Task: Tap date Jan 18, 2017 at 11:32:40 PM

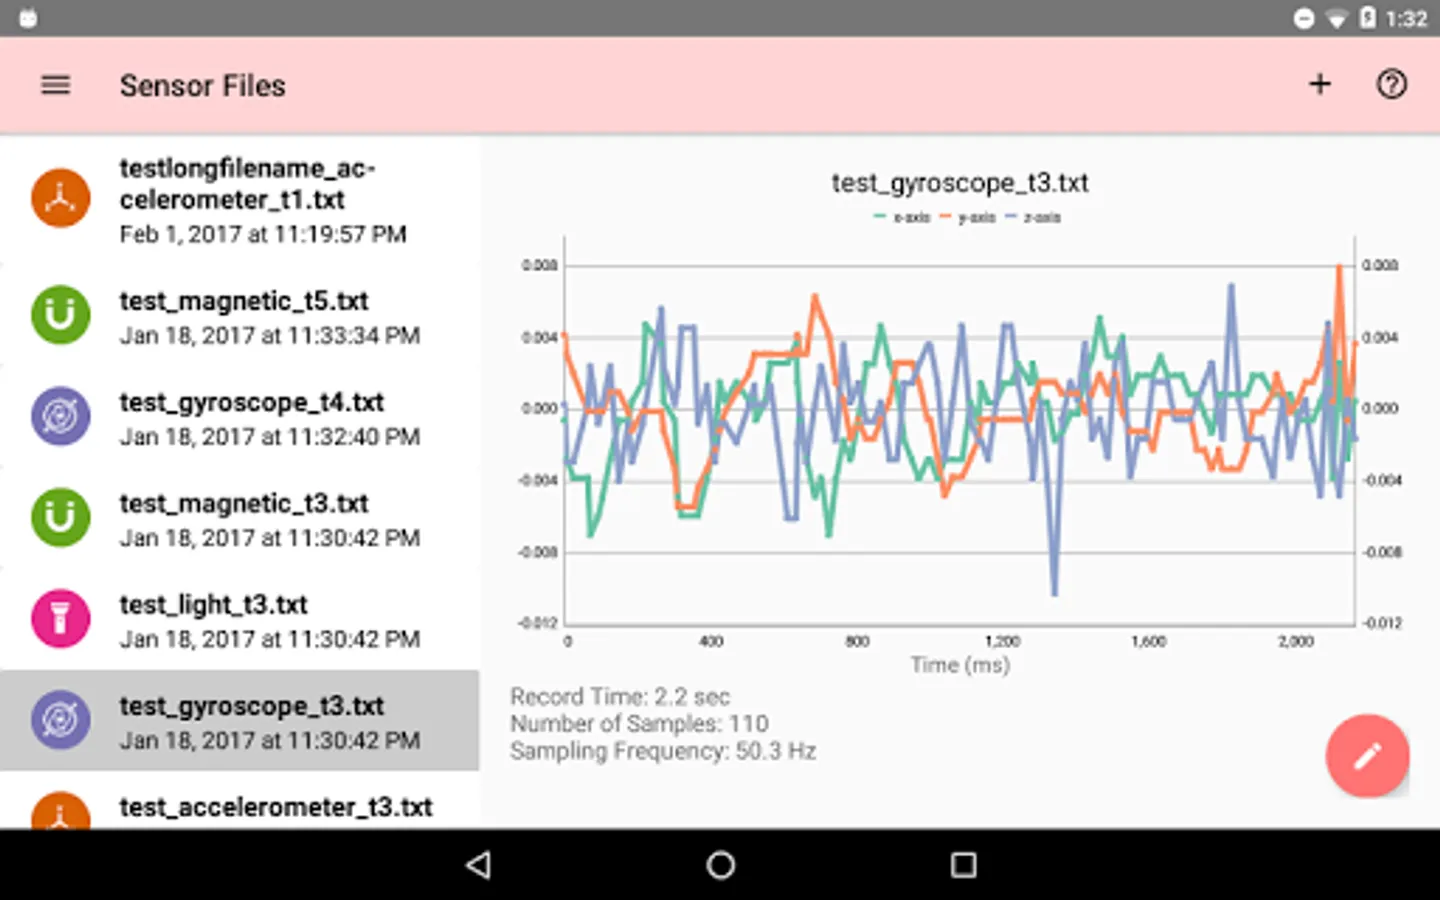Action: click(270, 436)
